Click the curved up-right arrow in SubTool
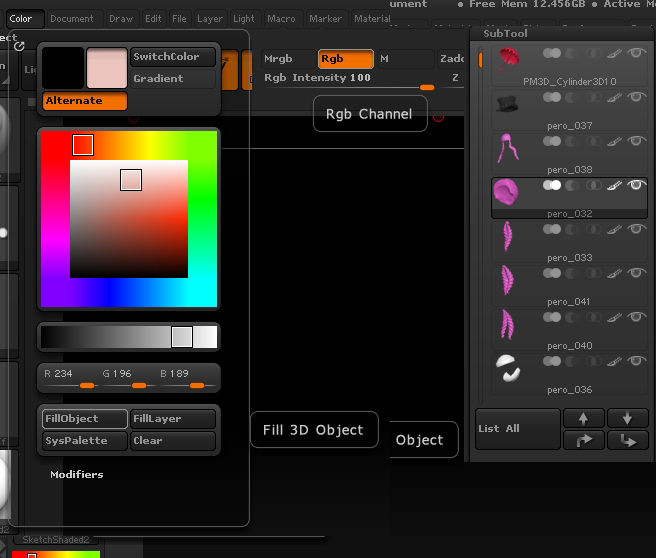 tap(584, 440)
